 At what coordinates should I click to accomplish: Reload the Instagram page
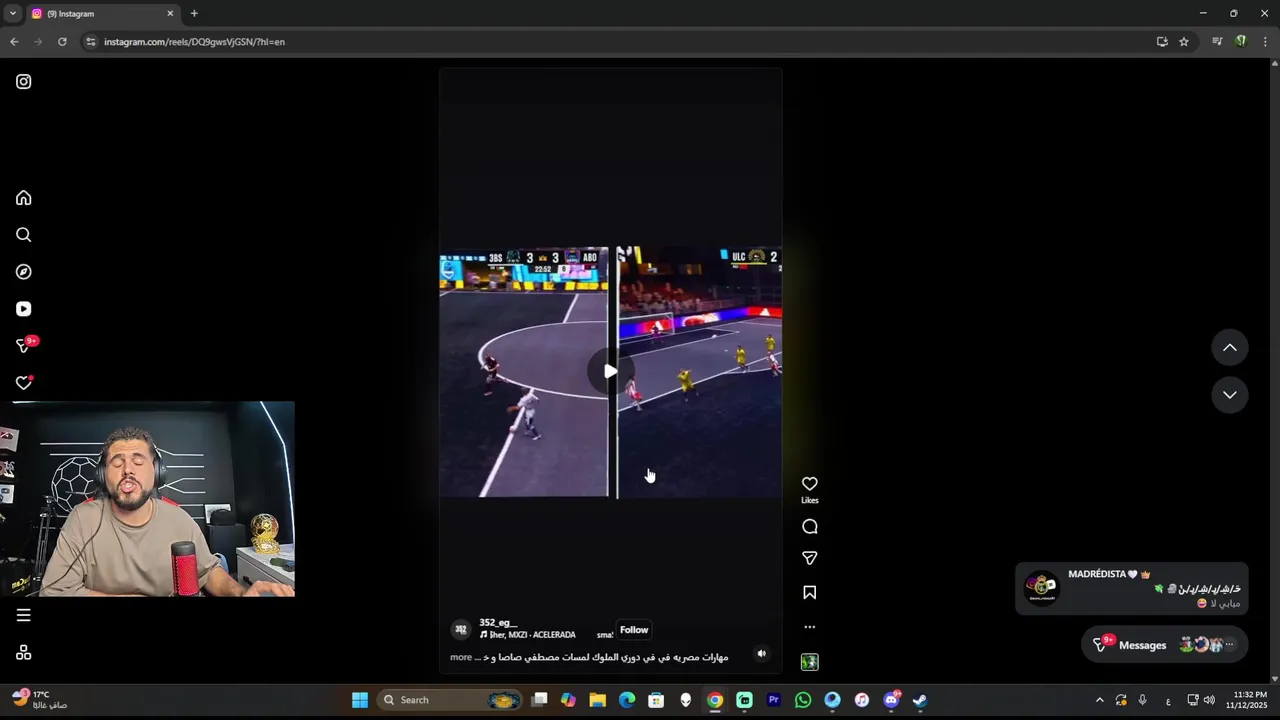62,42
